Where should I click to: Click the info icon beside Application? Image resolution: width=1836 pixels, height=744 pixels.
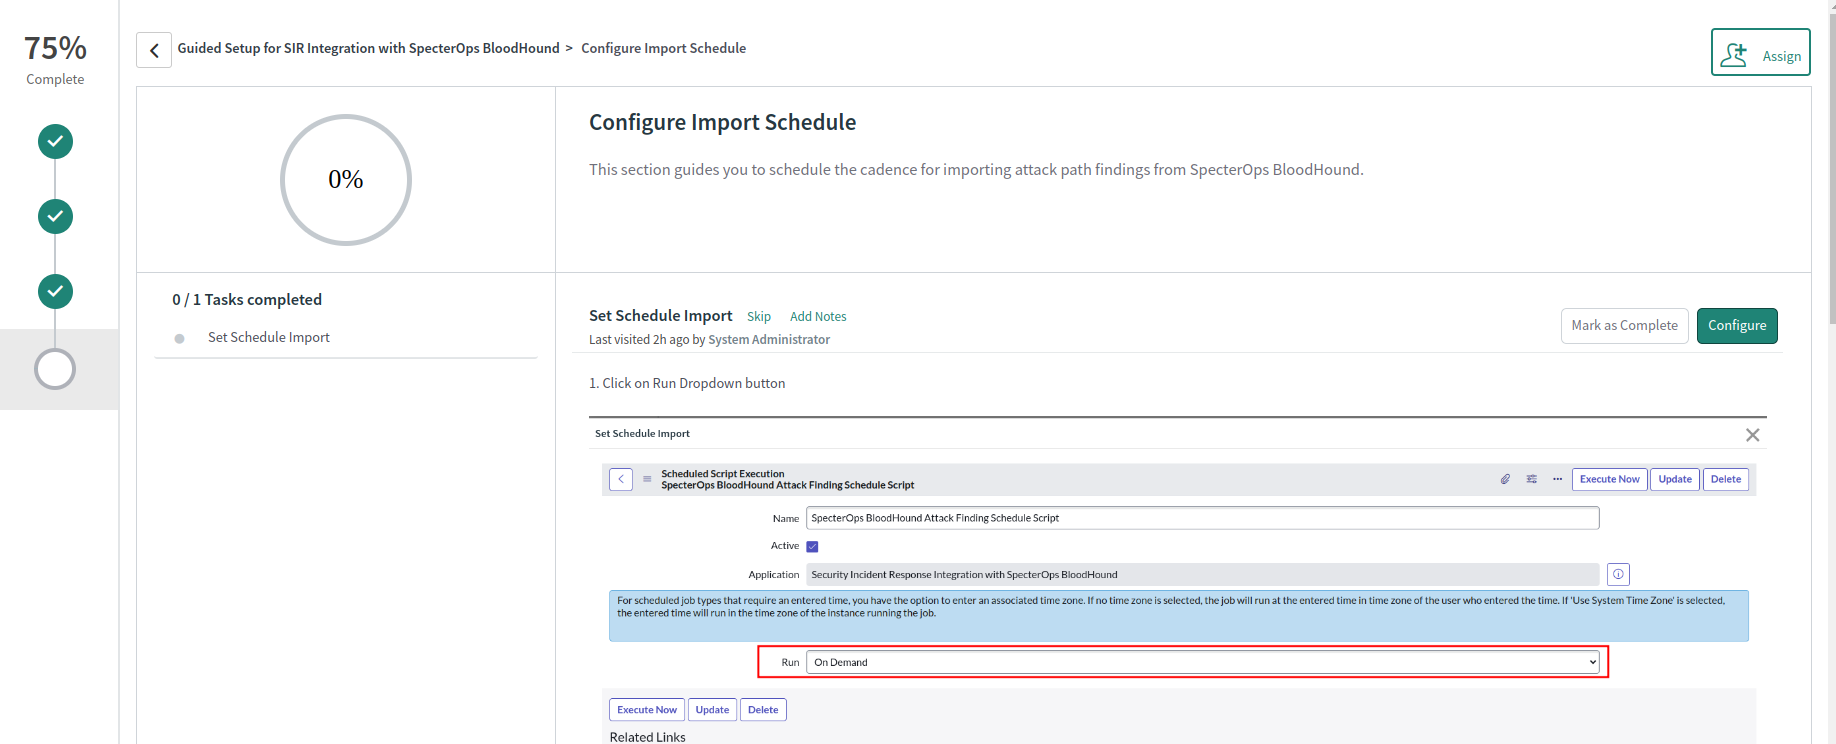pos(1618,575)
